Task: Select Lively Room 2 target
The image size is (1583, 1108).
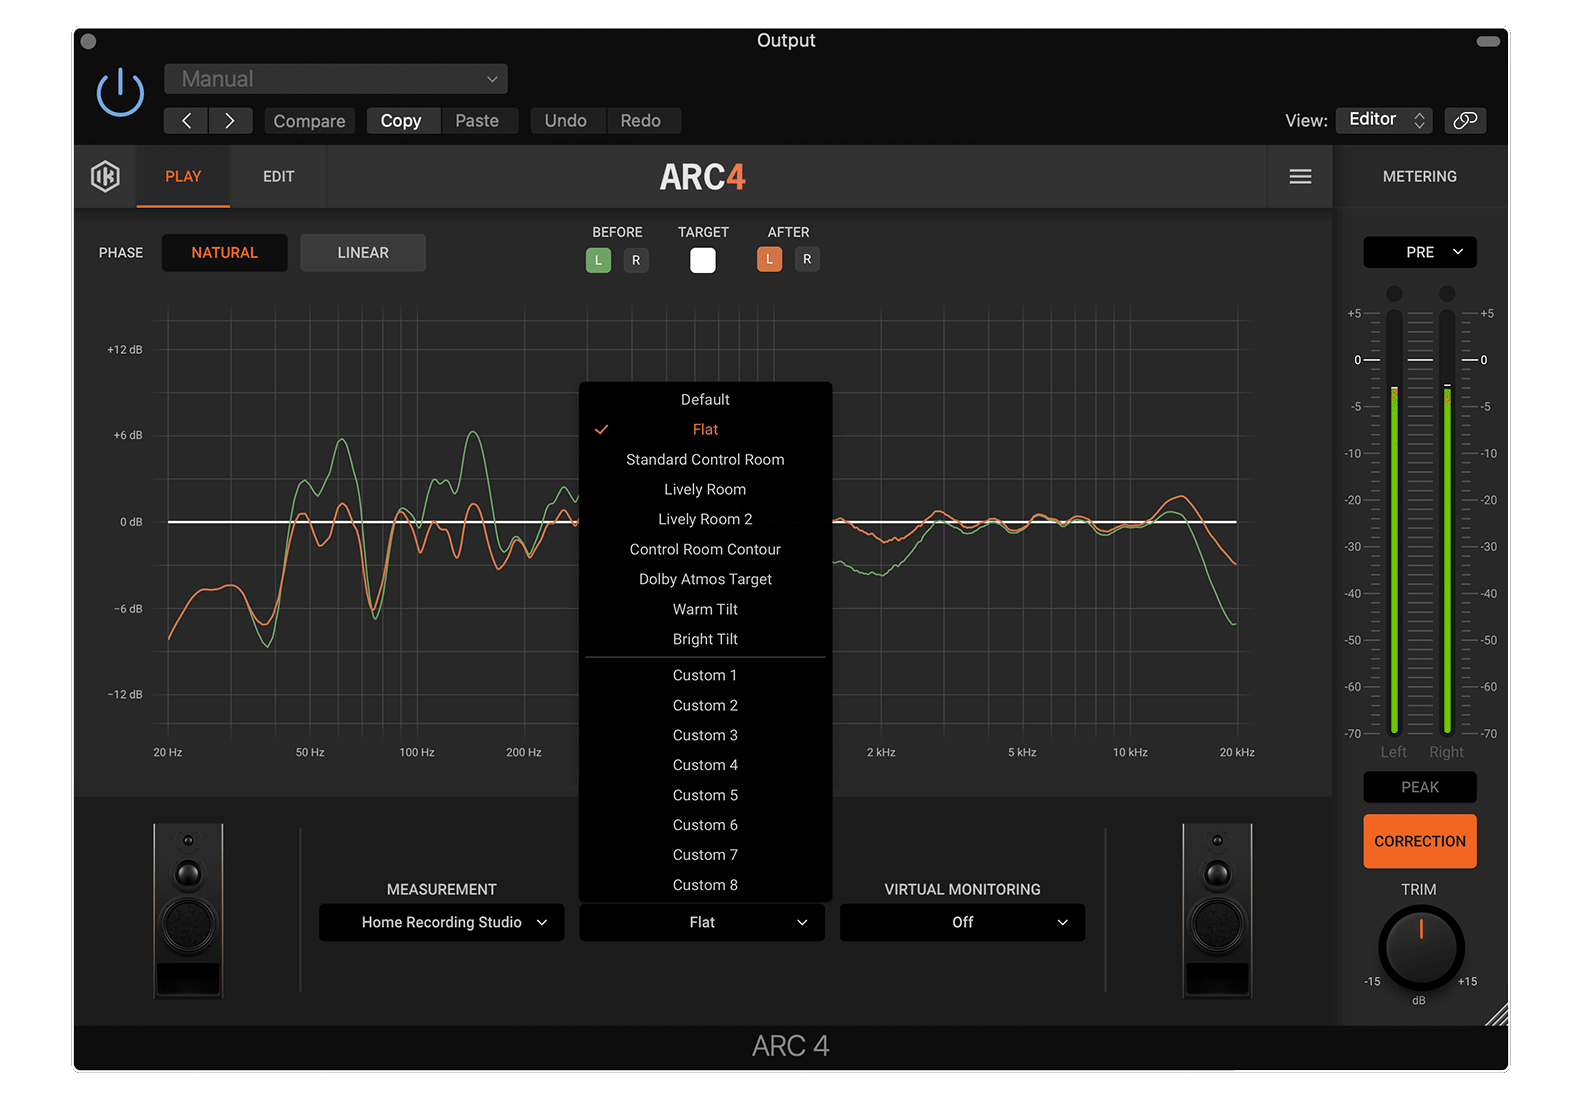Action: pos(705,520)
